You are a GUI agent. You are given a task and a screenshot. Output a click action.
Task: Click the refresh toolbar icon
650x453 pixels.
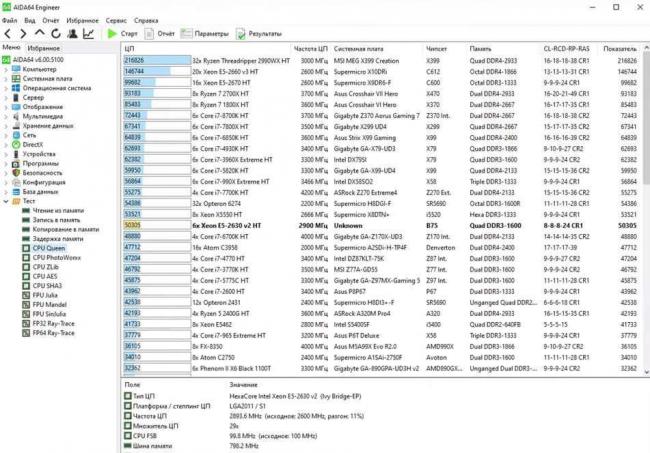(x=56, y=34)
